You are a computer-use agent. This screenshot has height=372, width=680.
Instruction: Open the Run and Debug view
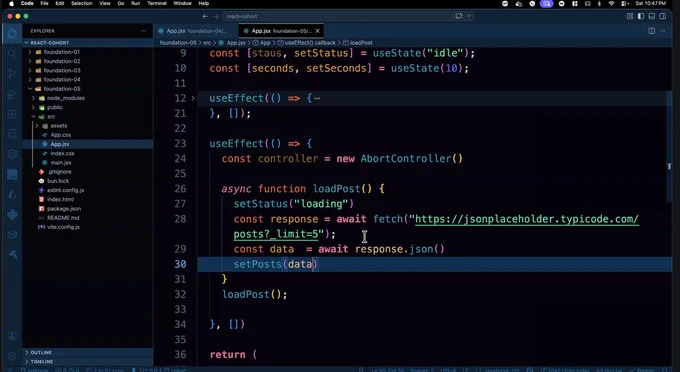[12, 94]
